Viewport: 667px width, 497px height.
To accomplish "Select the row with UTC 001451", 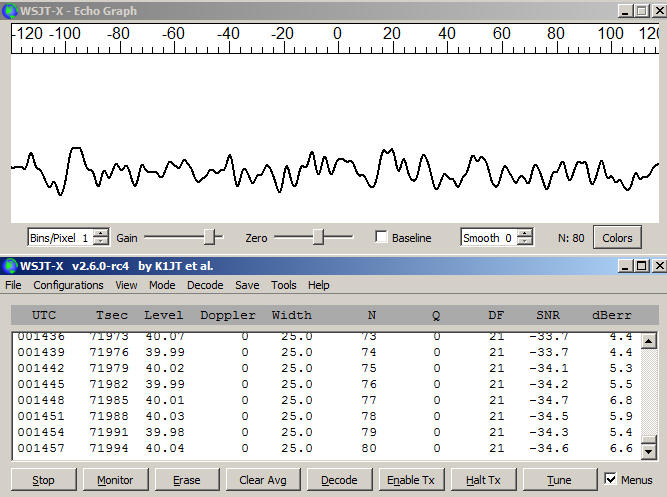I will click(325, 416).
